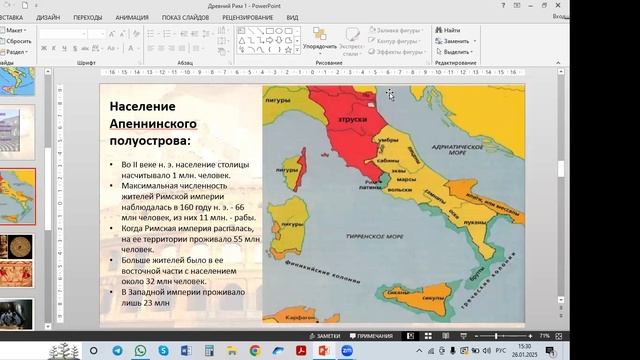640x360 pixels.
Task: Fit slide to window icon
Action: tap(559, 336)
